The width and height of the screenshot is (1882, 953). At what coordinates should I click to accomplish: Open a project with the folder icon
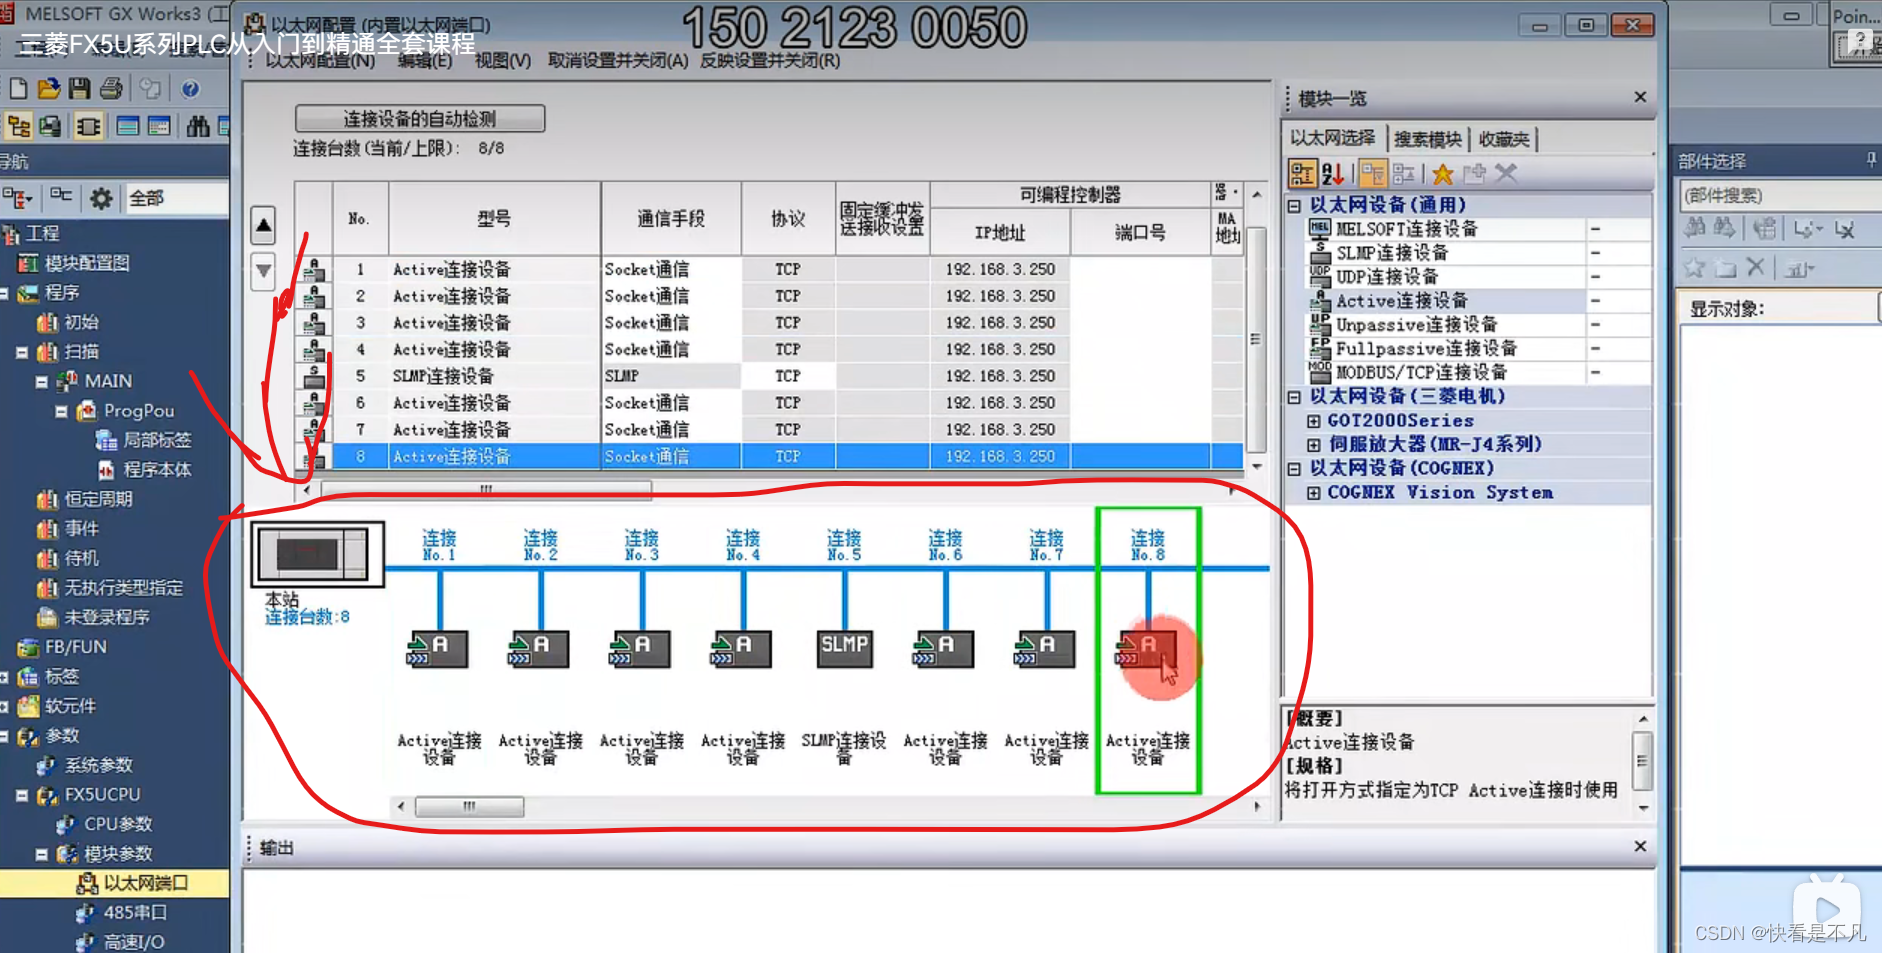coord(49,89)
